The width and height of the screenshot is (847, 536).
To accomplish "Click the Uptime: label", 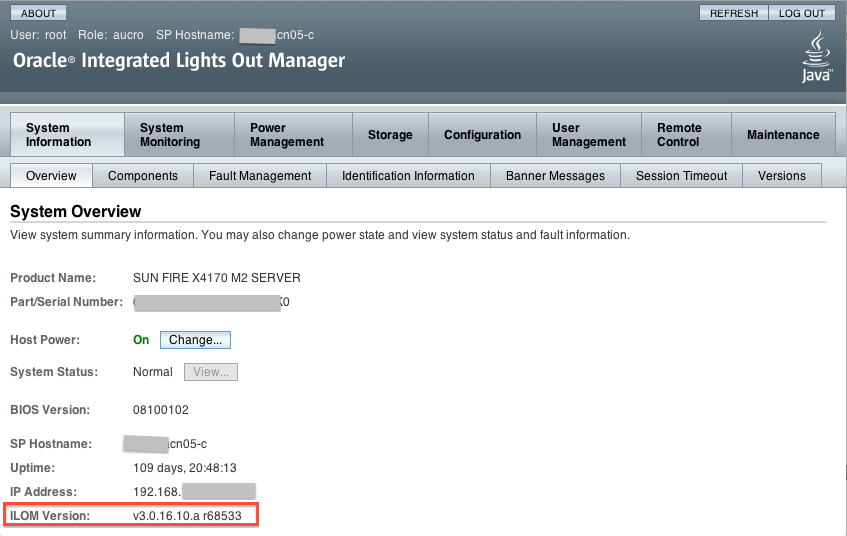I will click(32, 468).
